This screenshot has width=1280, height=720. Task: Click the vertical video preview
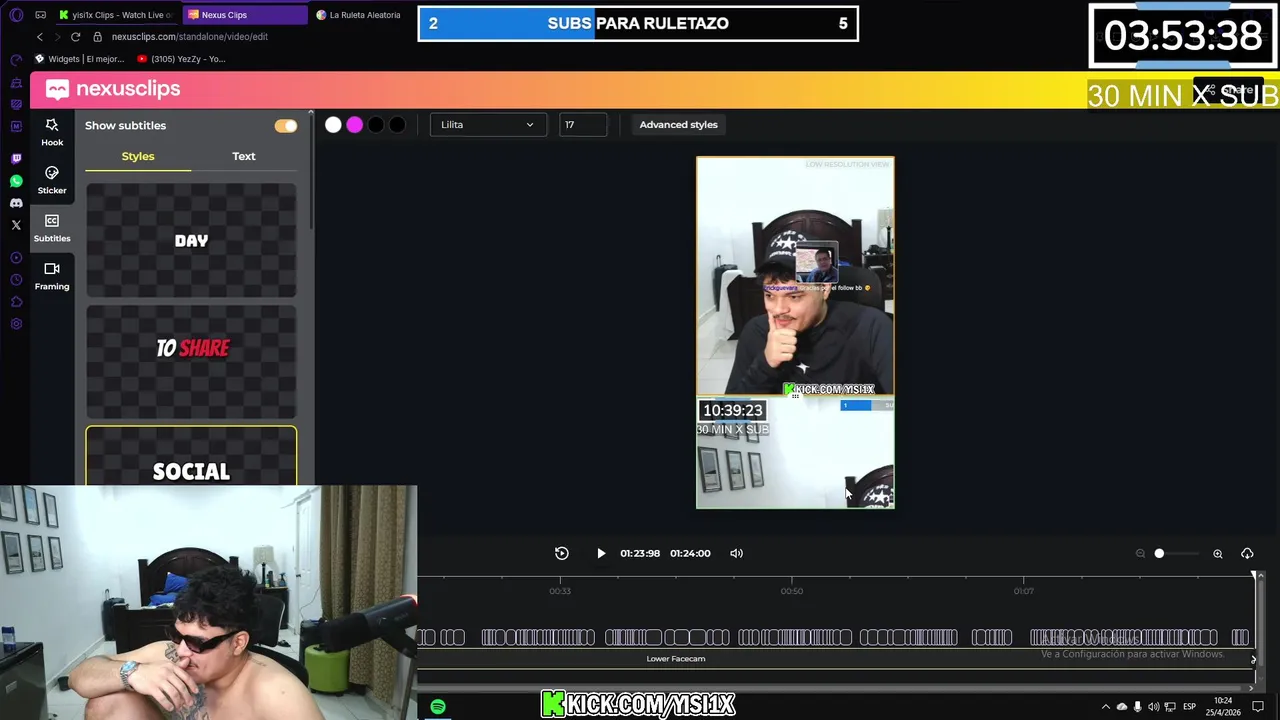(x=795, y=333)
